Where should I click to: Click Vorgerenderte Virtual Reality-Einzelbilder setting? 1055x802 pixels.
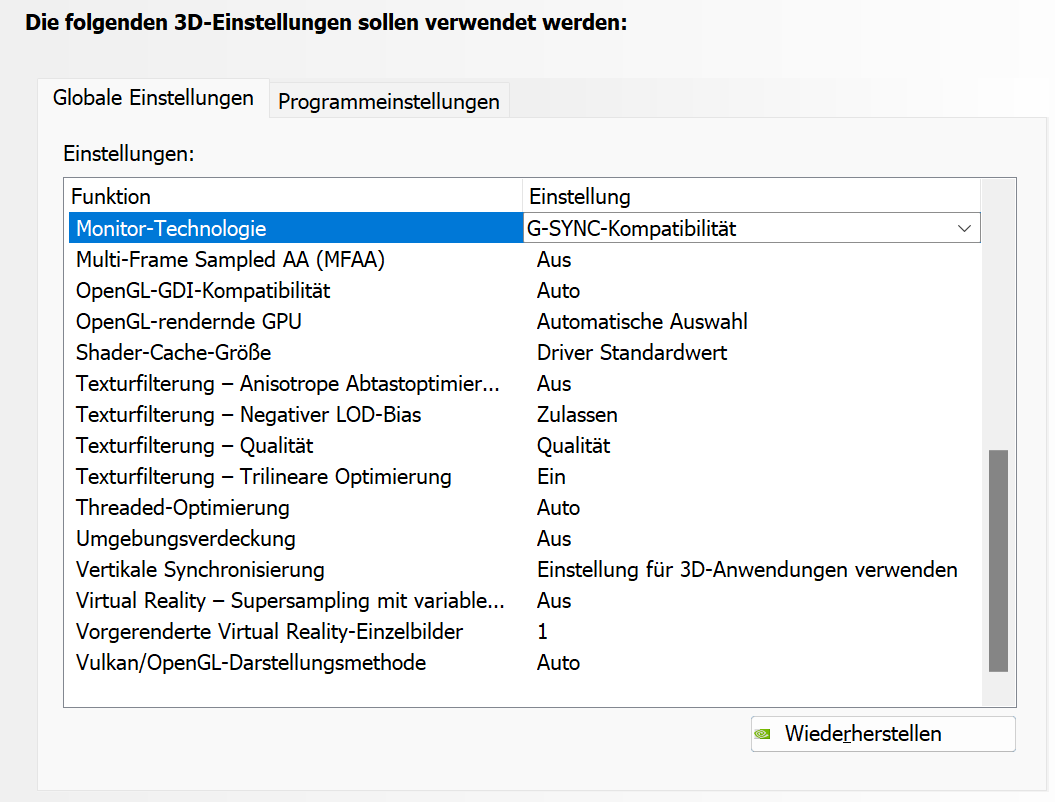(270, 632)
